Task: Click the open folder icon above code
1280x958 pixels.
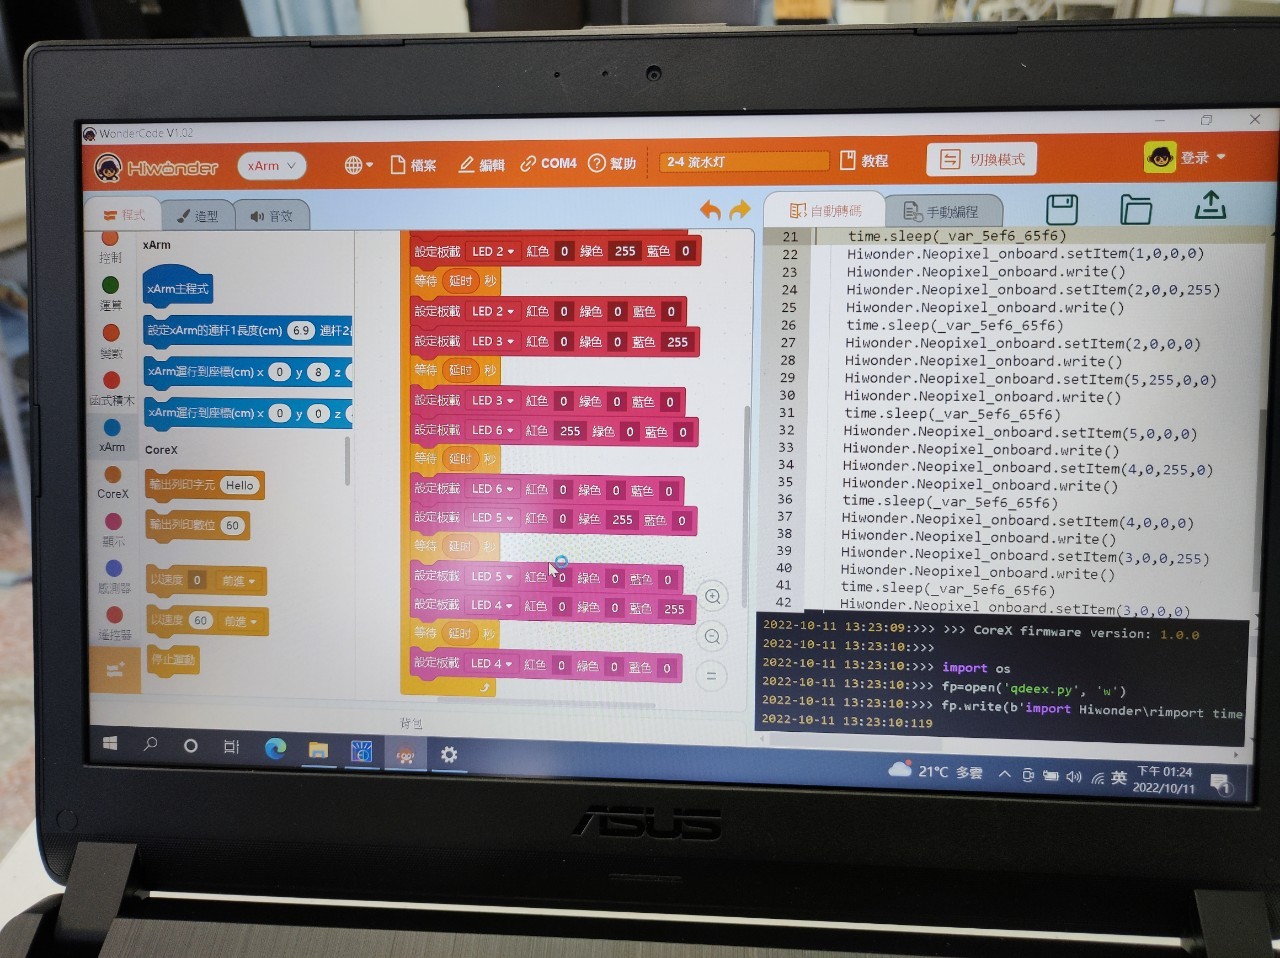Action: coord(1136,209)
